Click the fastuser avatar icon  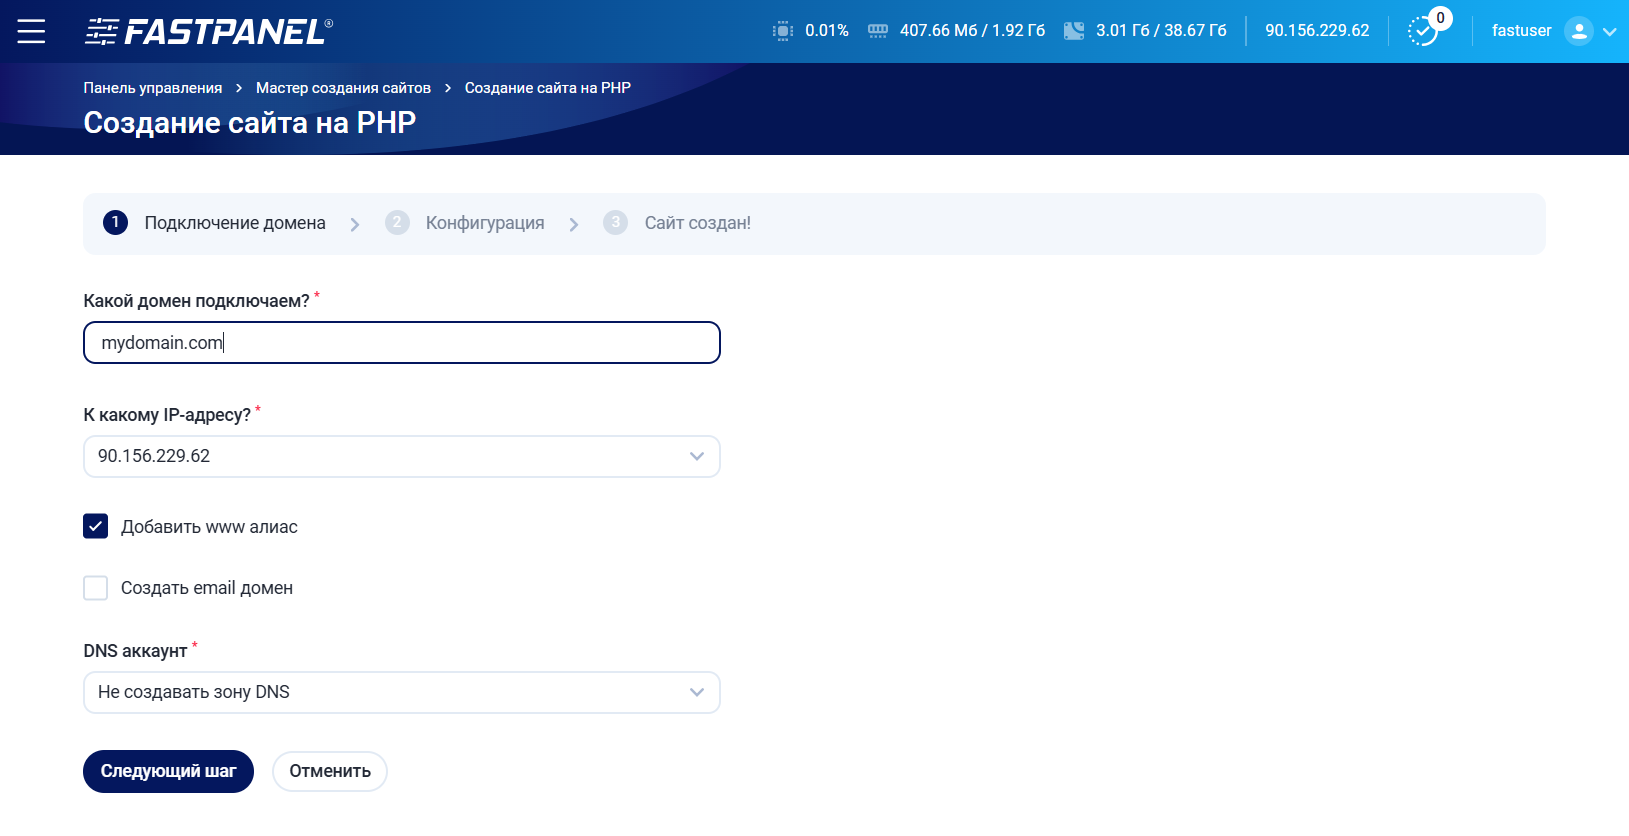[1578, 31]
